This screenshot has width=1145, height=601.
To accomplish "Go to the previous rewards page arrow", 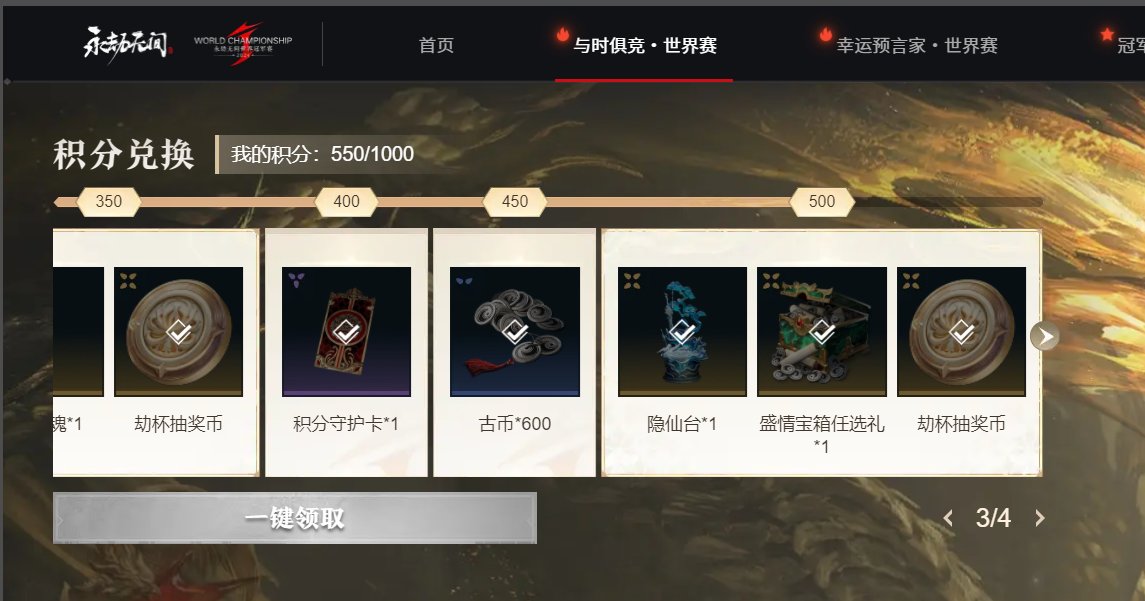I will [x=948, y=518].
